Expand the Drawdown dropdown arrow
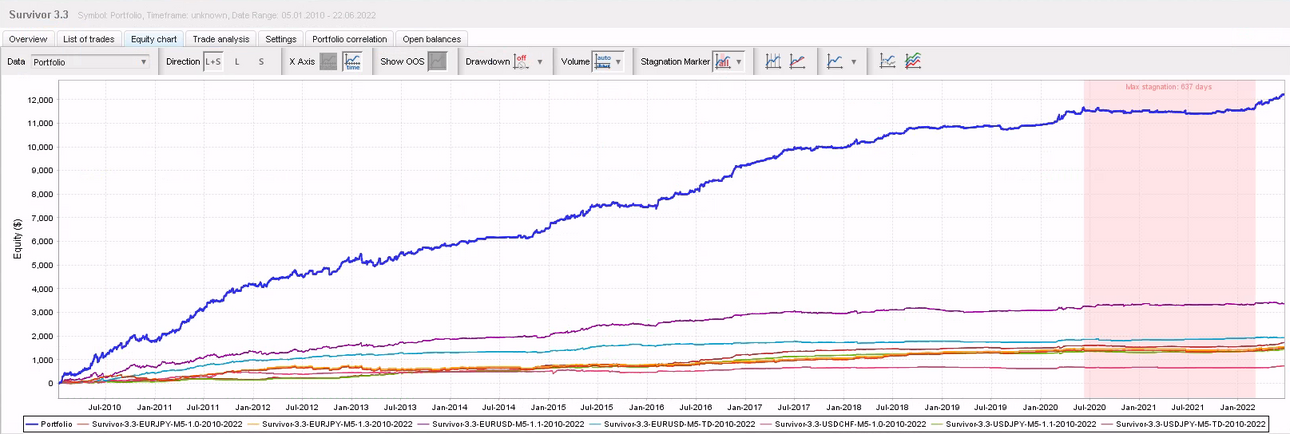This screenshot has height=434, width=1290. coord(540,62)
